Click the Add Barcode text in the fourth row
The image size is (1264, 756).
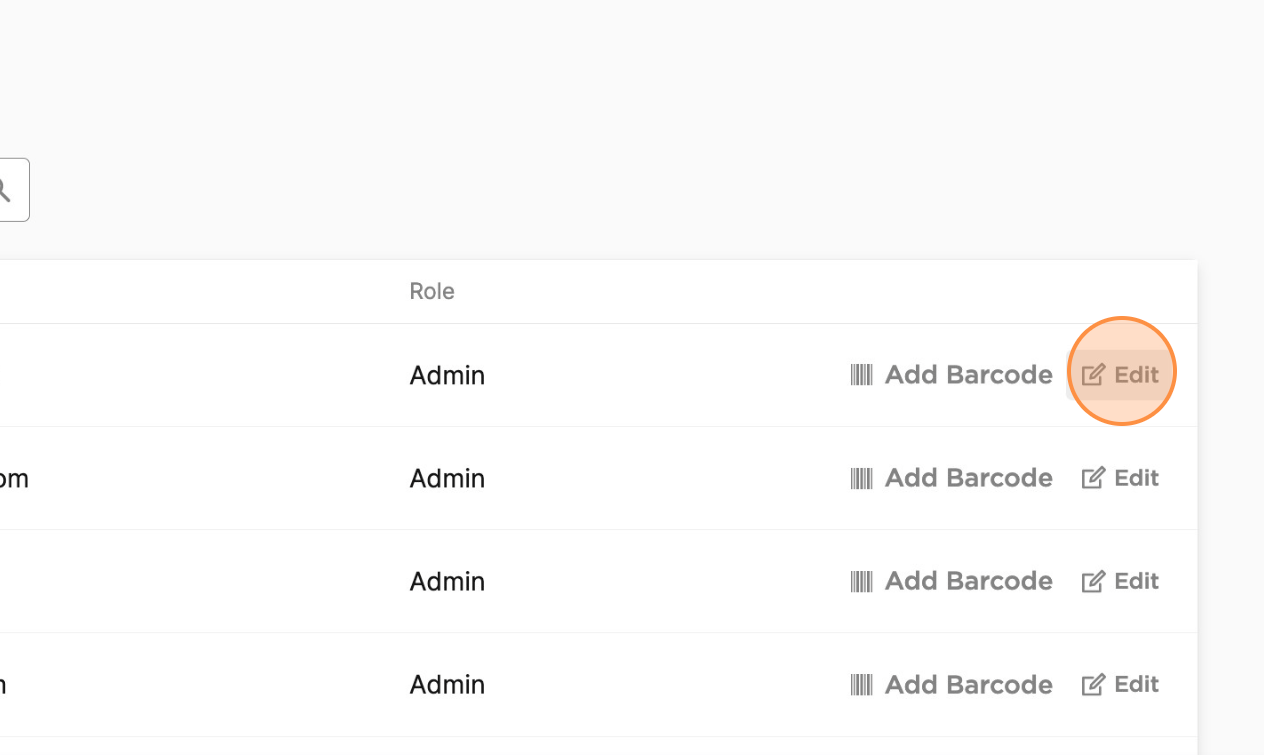coord(968,685)
